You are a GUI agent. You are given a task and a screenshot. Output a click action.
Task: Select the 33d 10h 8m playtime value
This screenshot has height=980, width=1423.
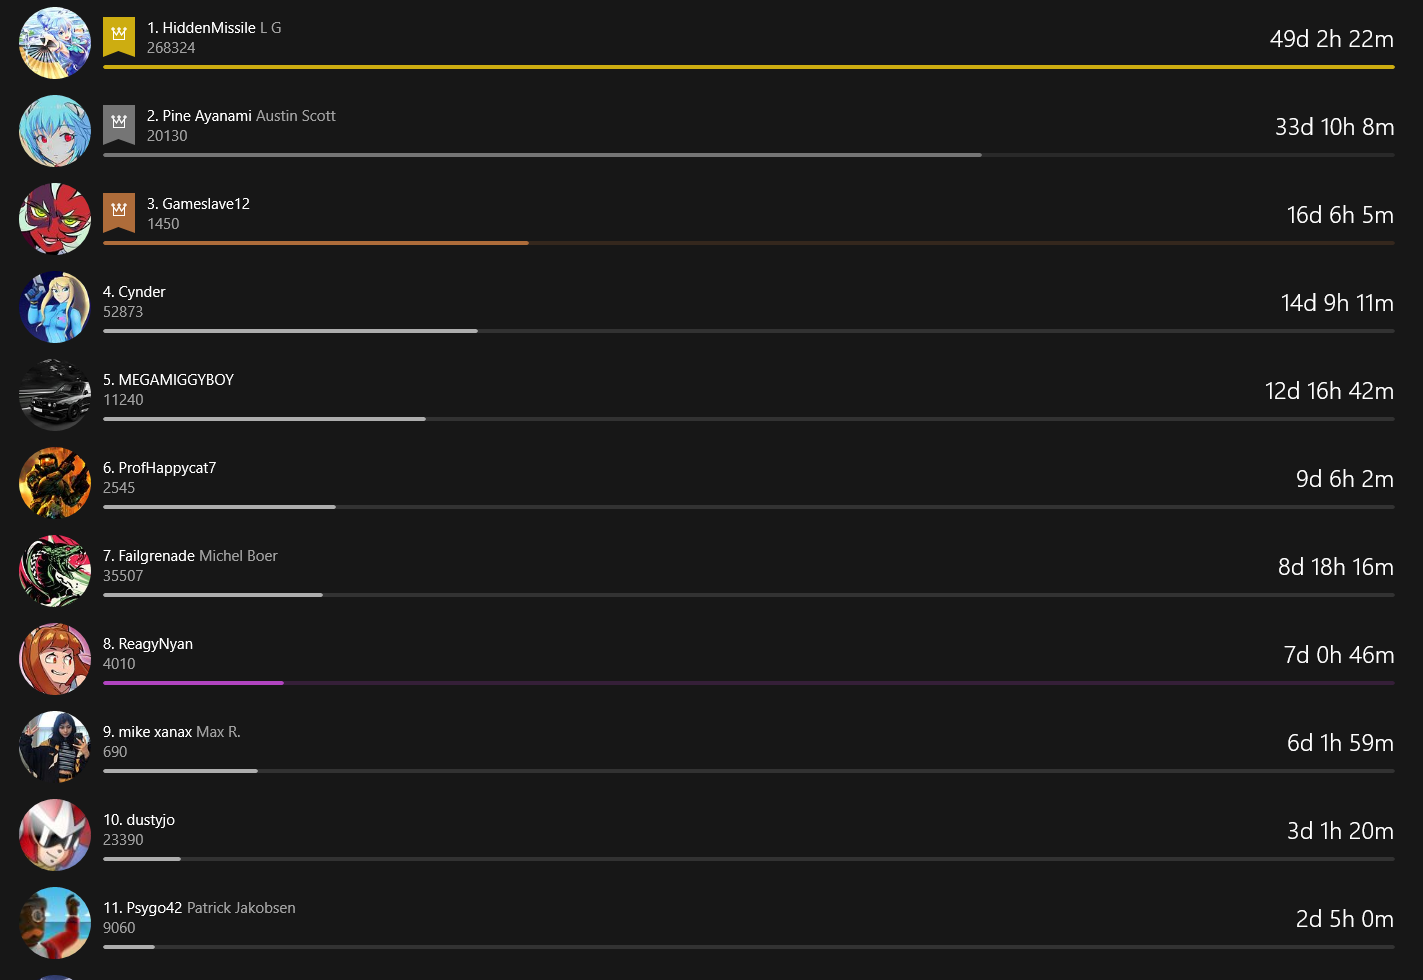1334,127
